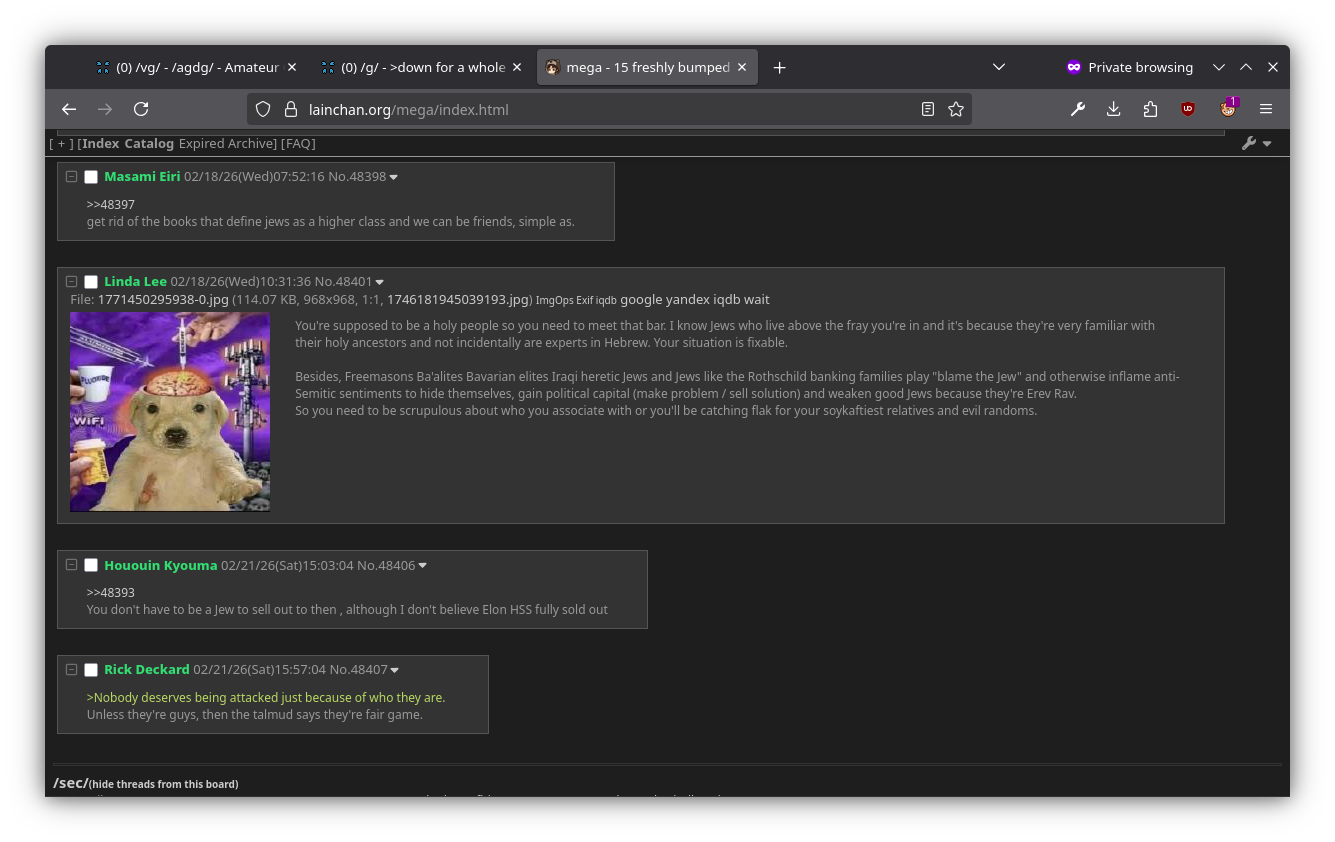Screen dimensions: 1335x842
Task: Tick the checkbox on Linda Lee's post
Action: pos(91,282)
